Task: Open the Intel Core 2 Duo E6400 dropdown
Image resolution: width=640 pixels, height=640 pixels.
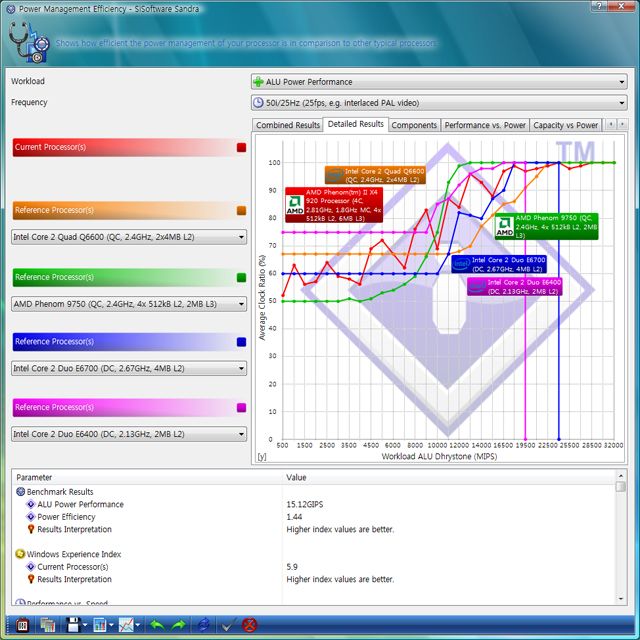Action: pos(129,434)
